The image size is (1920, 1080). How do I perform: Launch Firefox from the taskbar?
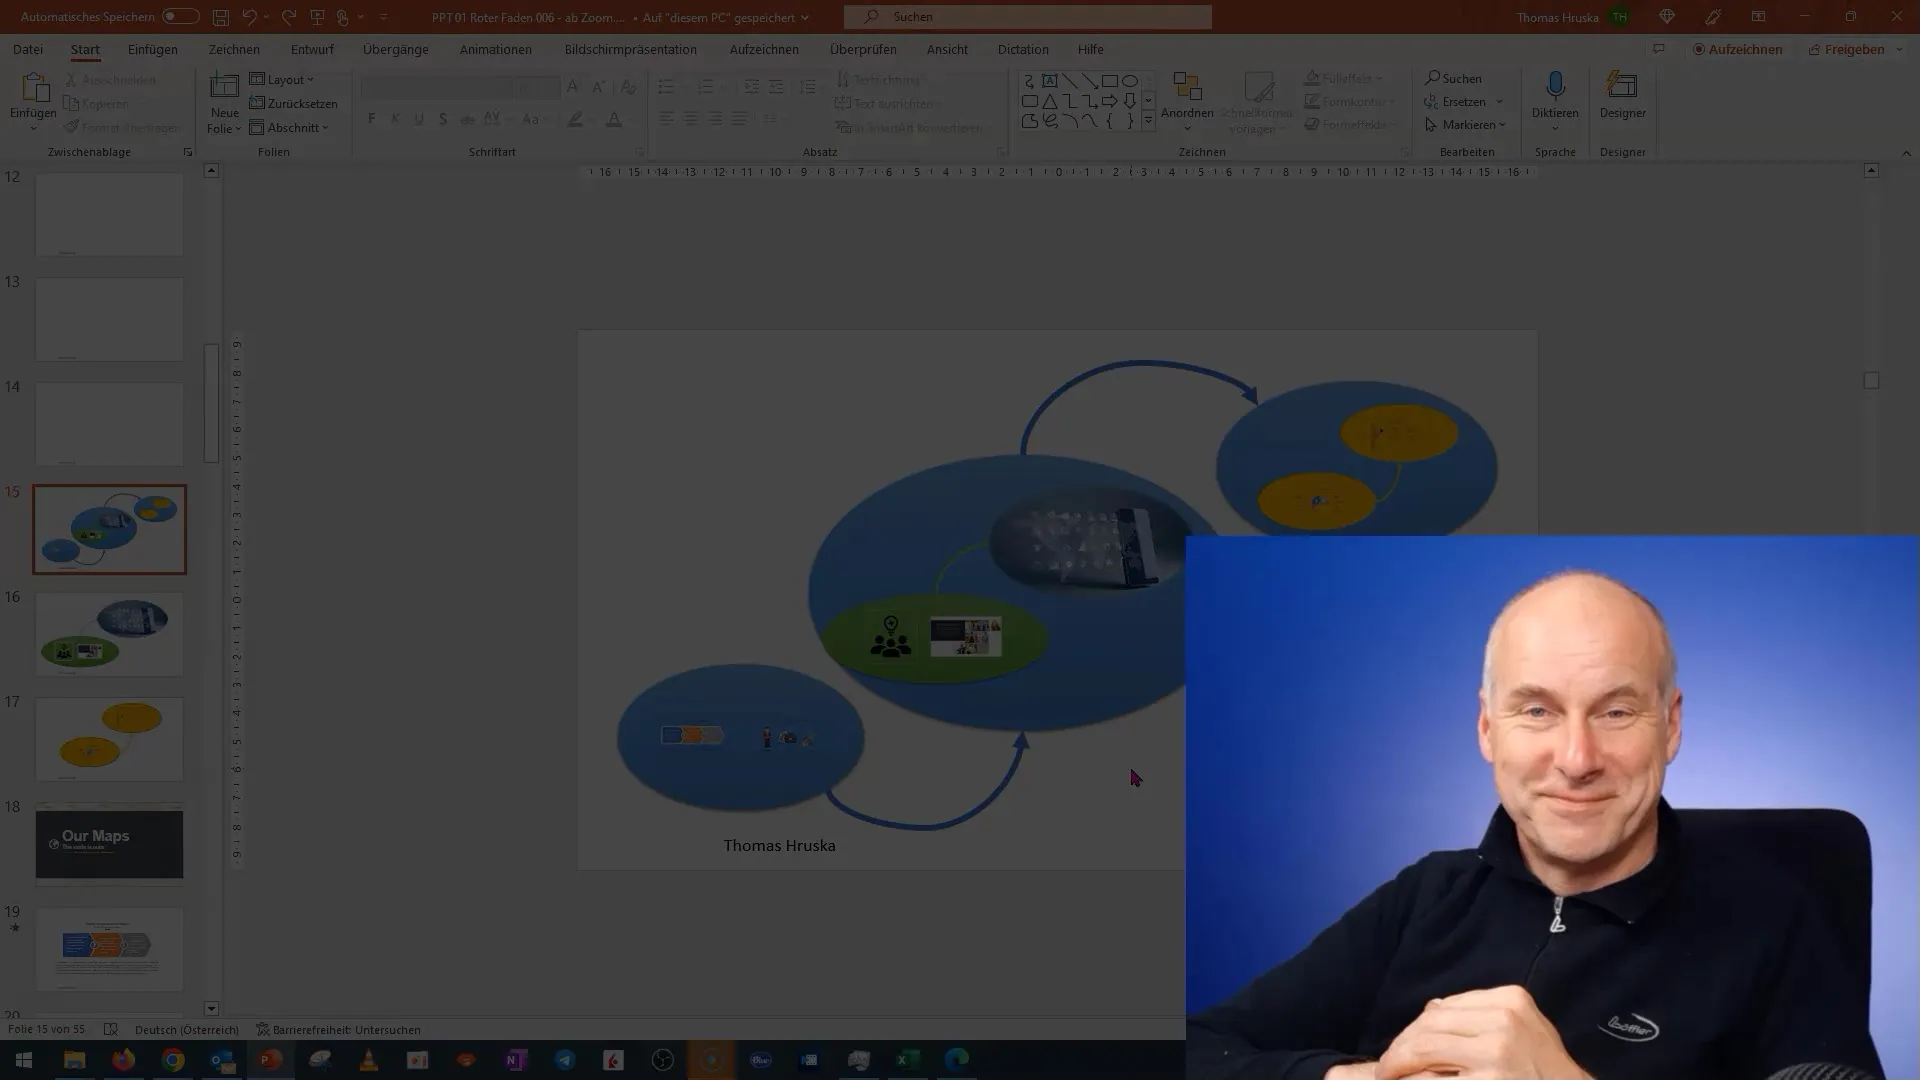coord(123,1060)
